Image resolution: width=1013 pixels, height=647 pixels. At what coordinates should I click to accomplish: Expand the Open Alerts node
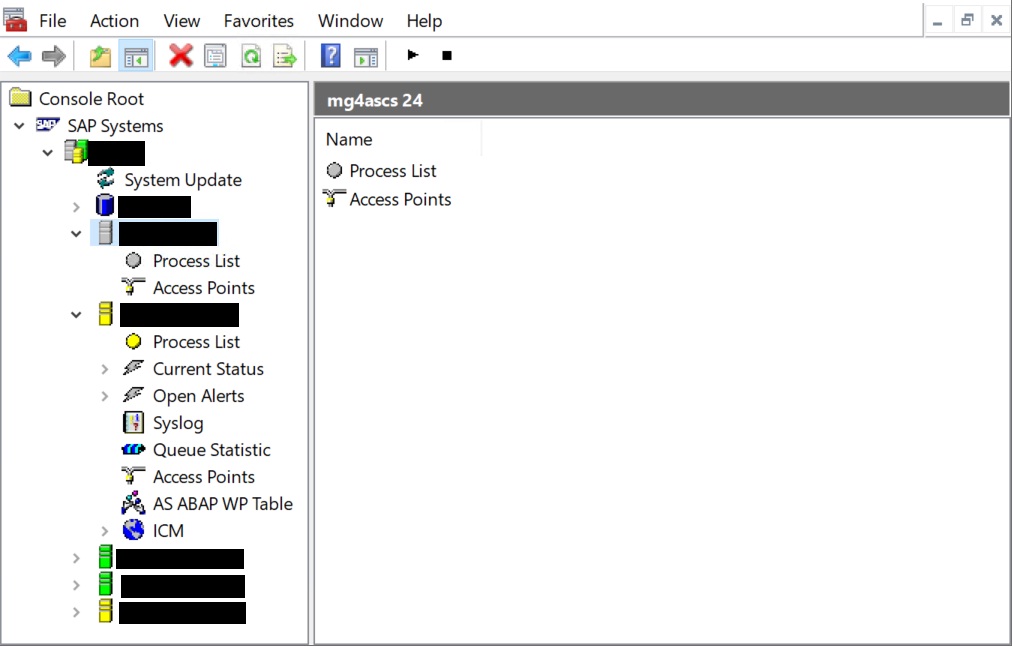click(x=105, y=396)
